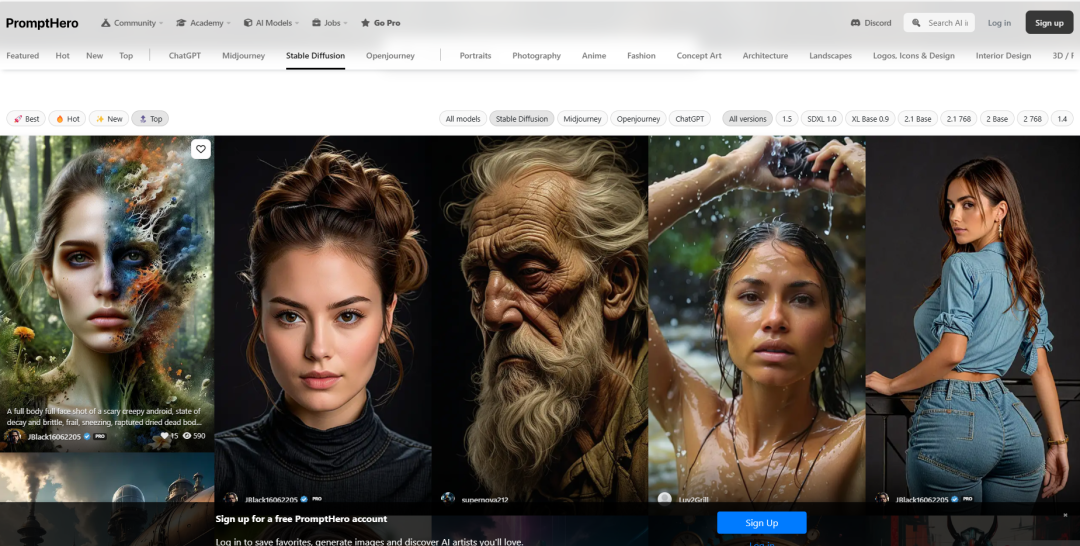Click the Go Pro star link
1080x546 pixels.
pyautogui.click(x=380, y=23)
